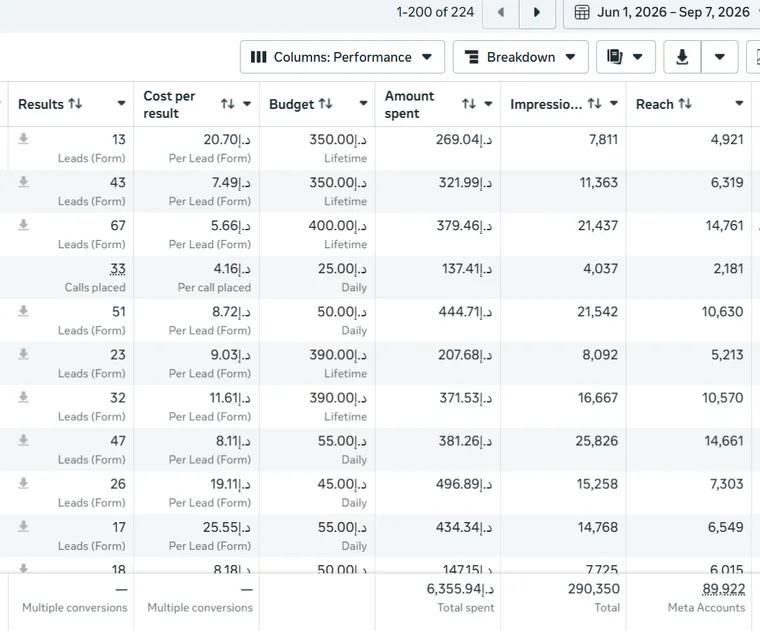The height and width of the screenshot is (631, 760).
Task: Open export options dropdown arrow
Action: tap(720, 57)
